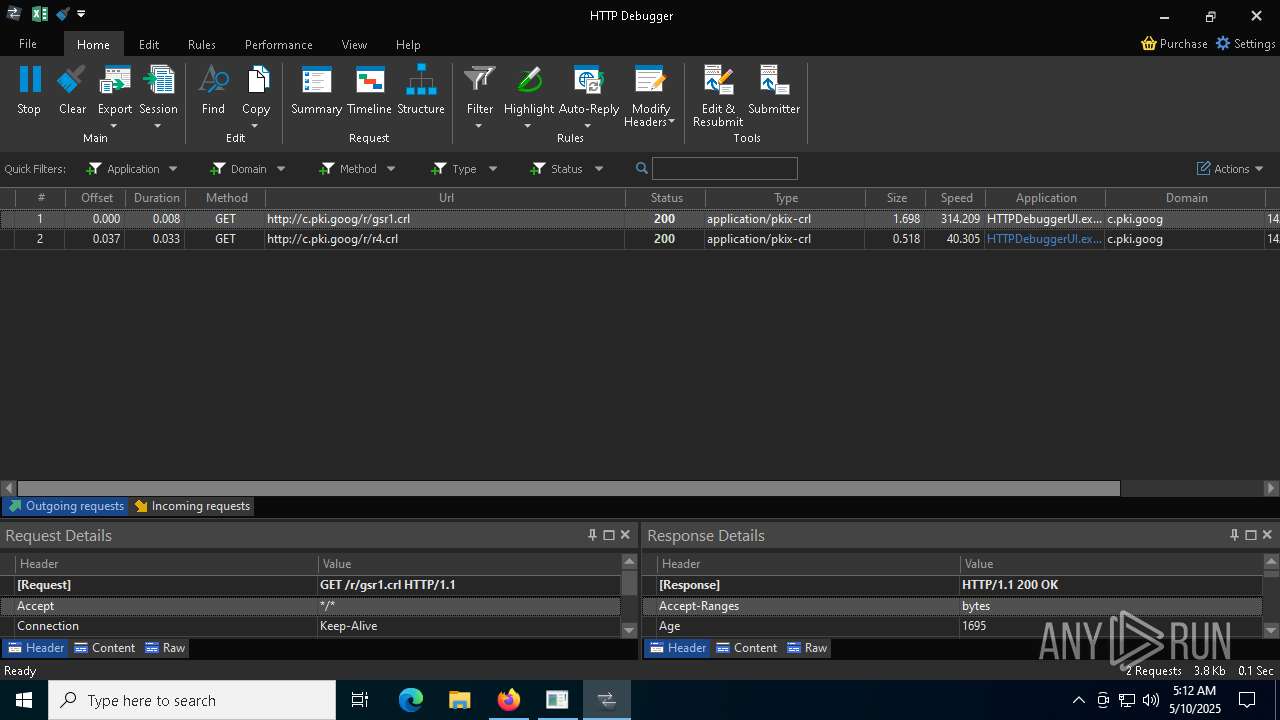Open Modify Headers tool
1280x720 pixels.
650,96
